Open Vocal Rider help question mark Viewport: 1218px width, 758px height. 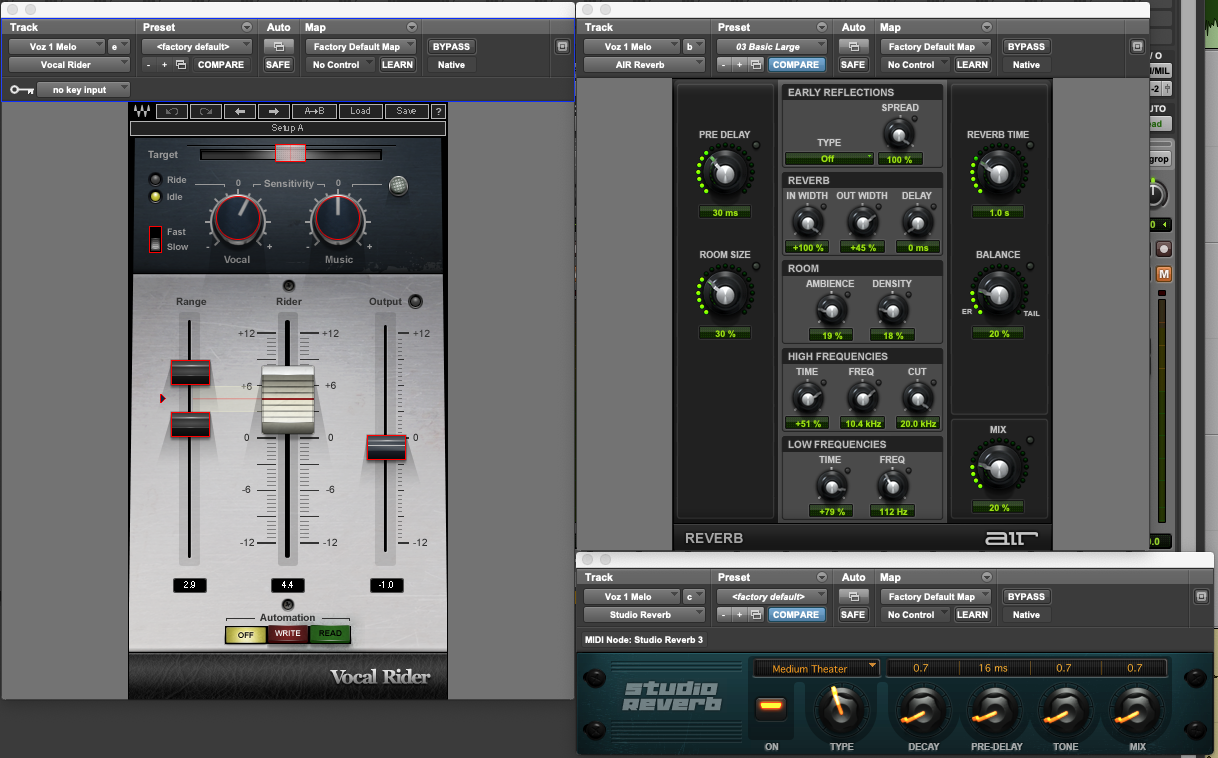tap(438, 111)
